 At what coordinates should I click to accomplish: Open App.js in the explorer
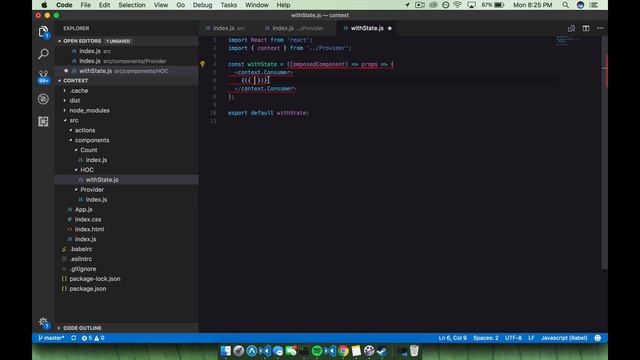click(83, 209)
